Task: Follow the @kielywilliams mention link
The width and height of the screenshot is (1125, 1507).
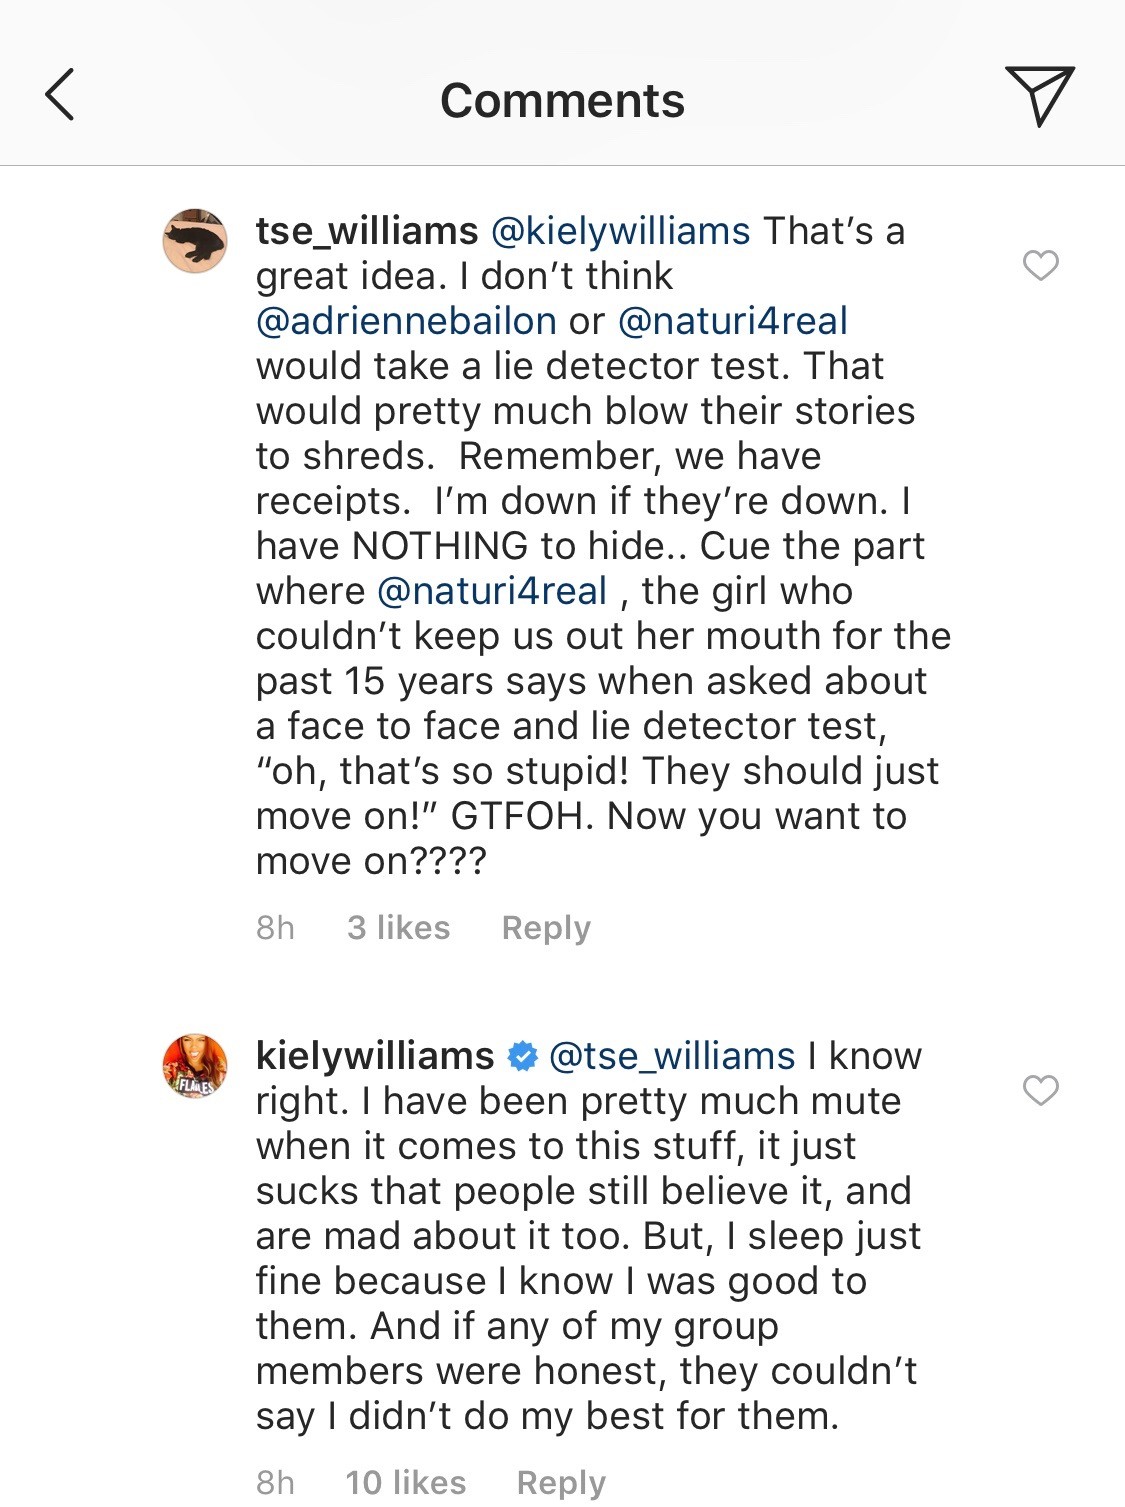Action: tap(620, 231)
